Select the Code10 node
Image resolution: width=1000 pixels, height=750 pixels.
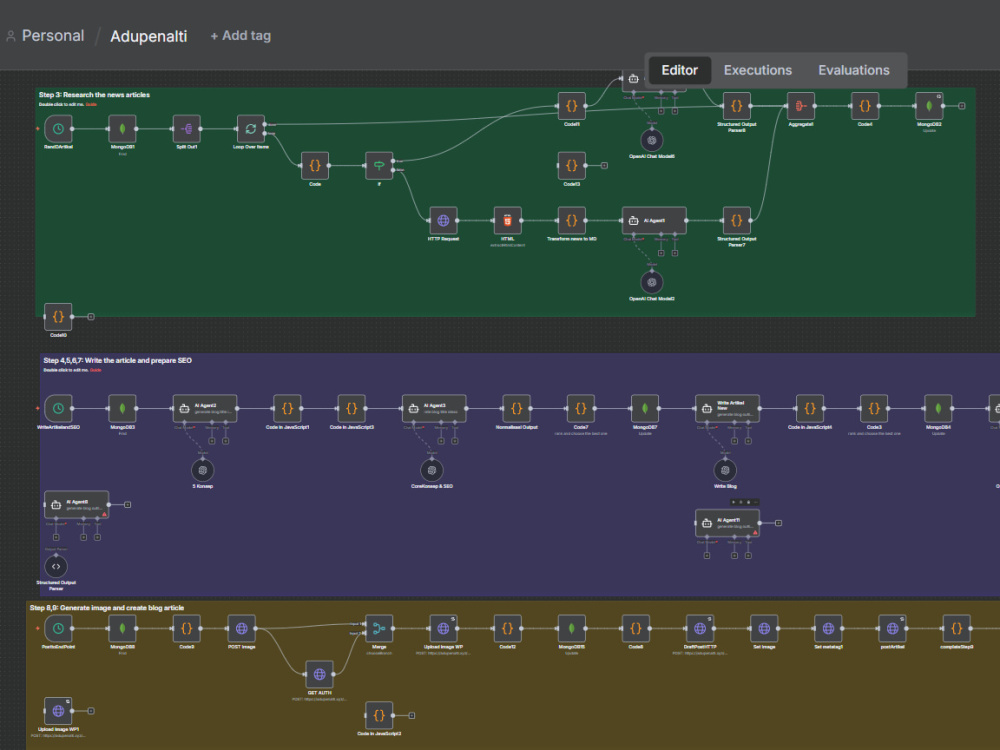pyautogui.click(x=58, y=317)
